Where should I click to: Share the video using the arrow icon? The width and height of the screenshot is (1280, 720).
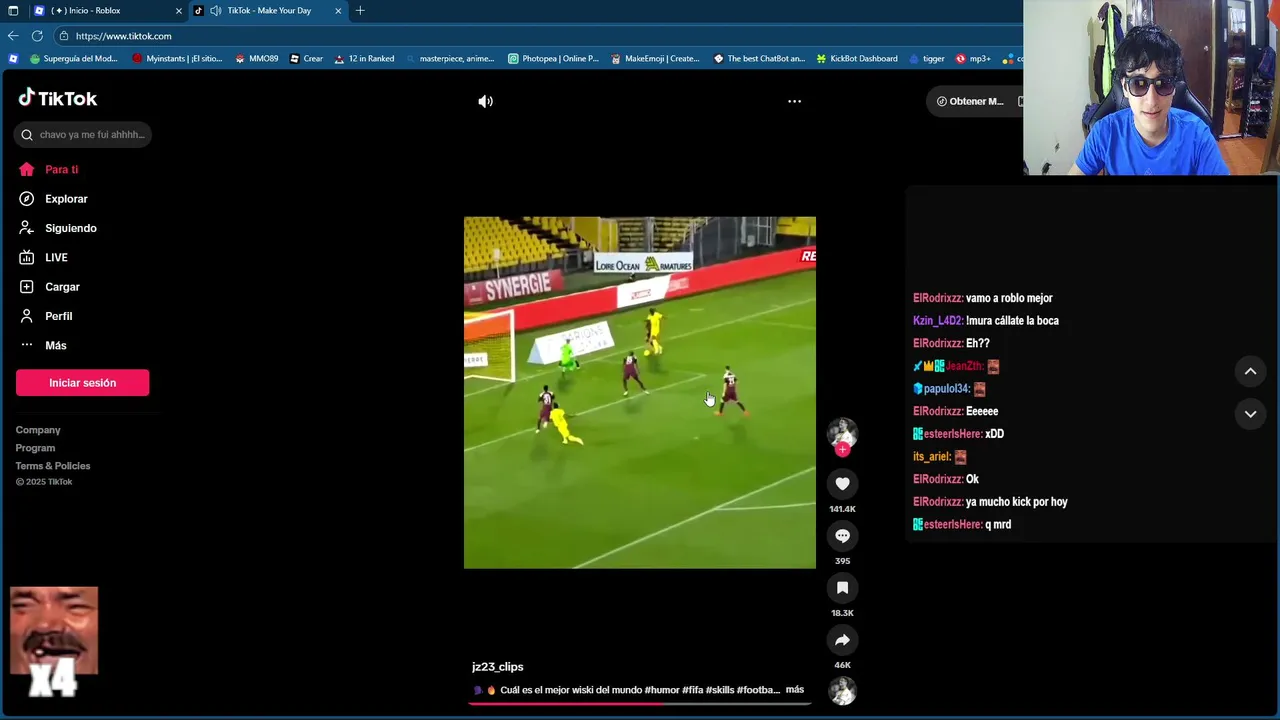842,640
